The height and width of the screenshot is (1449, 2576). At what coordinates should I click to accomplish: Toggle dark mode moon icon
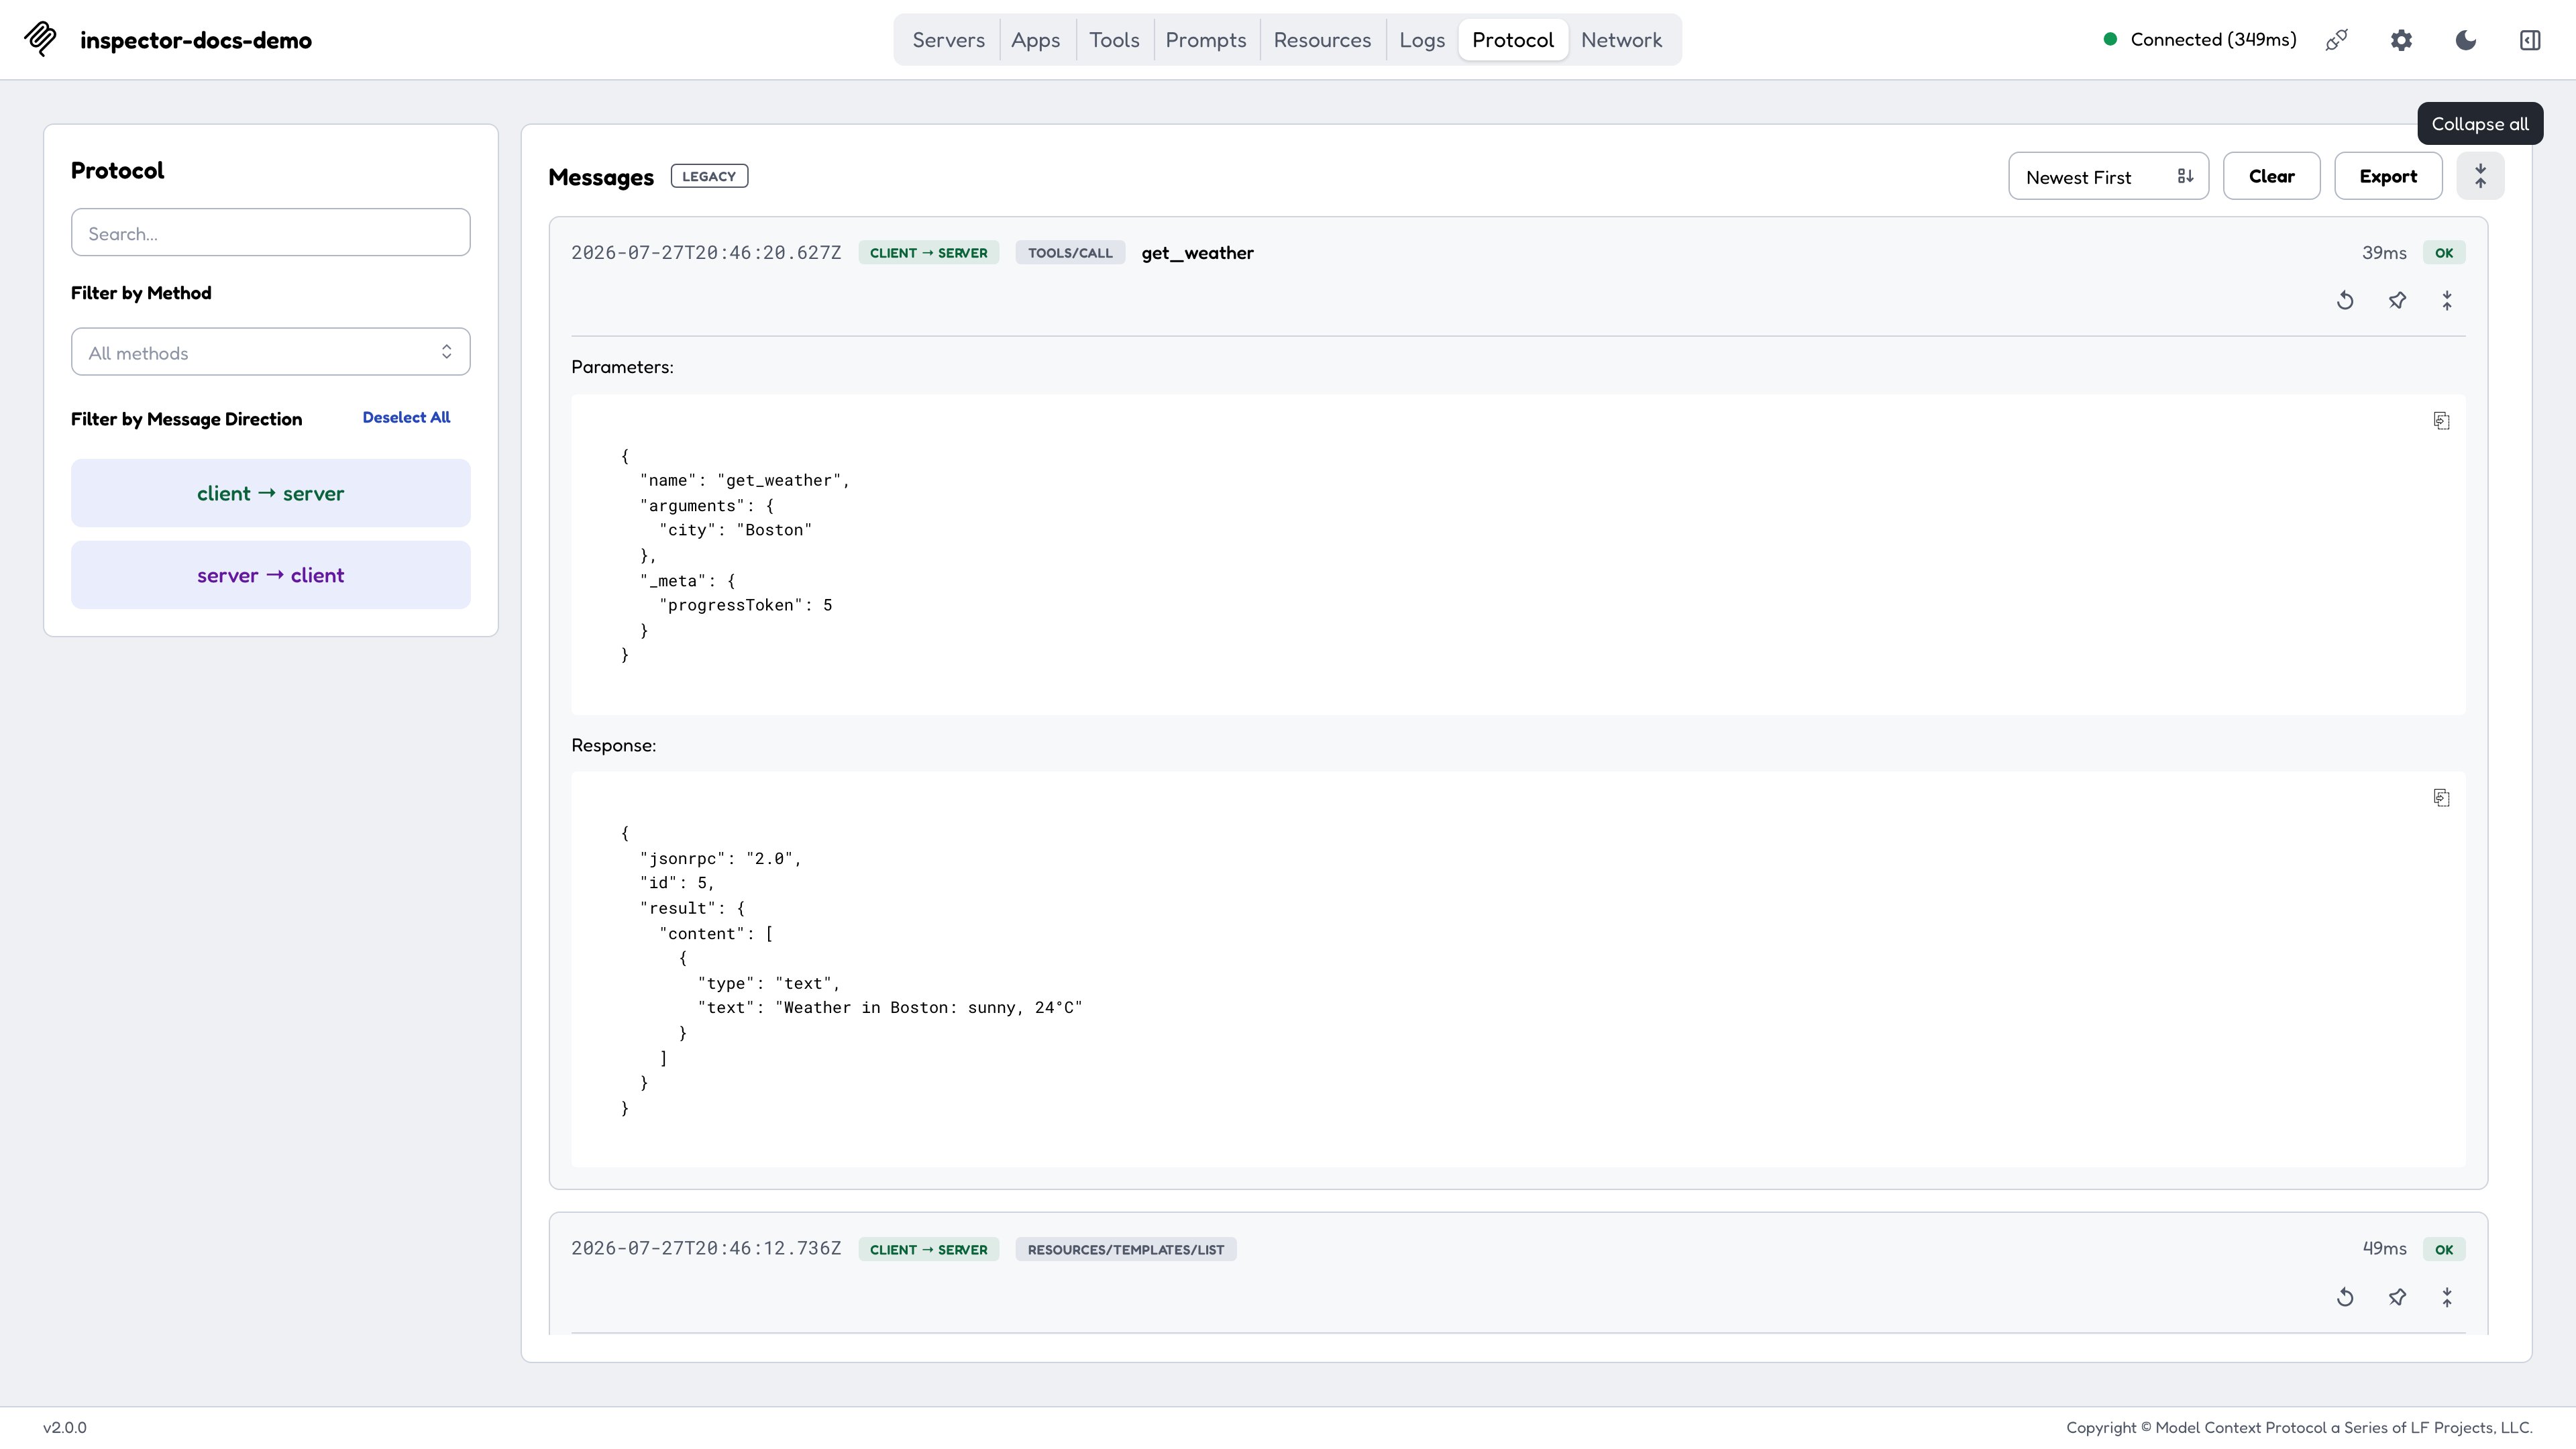[2466, 40]
